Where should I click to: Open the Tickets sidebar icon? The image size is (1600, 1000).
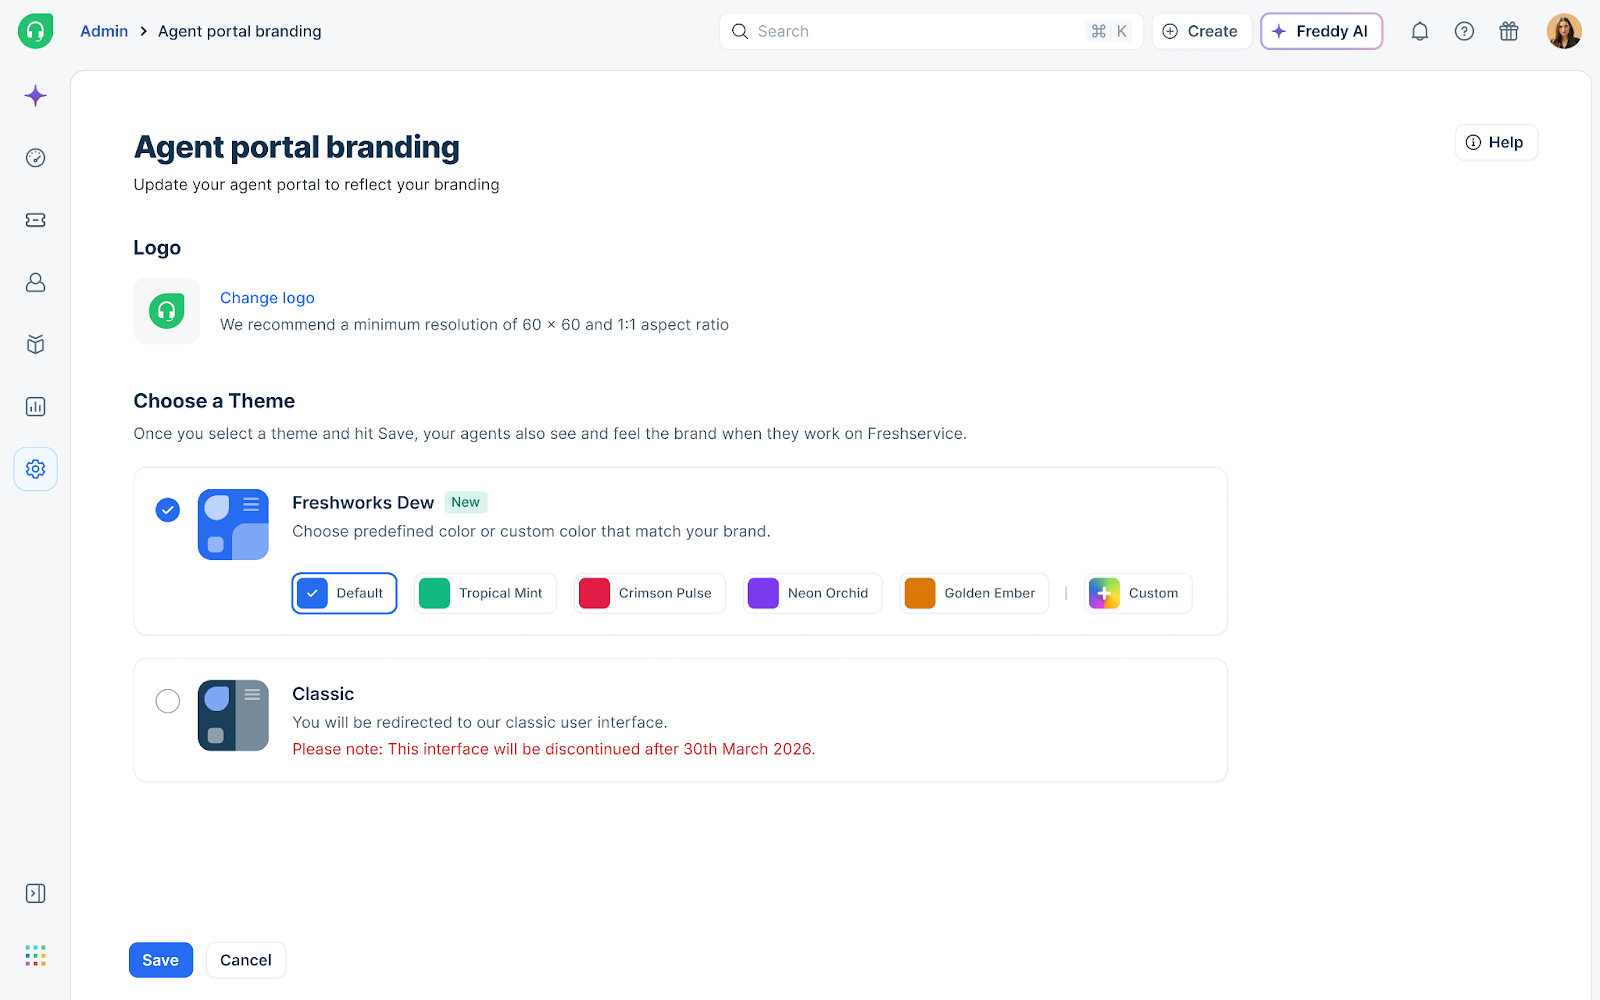(x=35, y=220)
